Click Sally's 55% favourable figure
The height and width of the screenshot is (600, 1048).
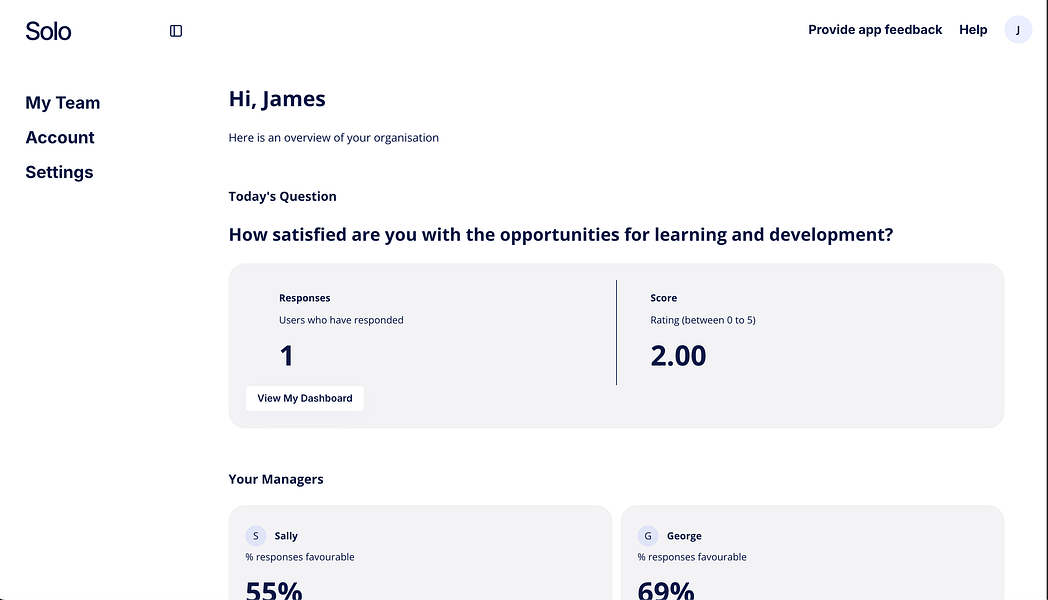click(274, 590)
